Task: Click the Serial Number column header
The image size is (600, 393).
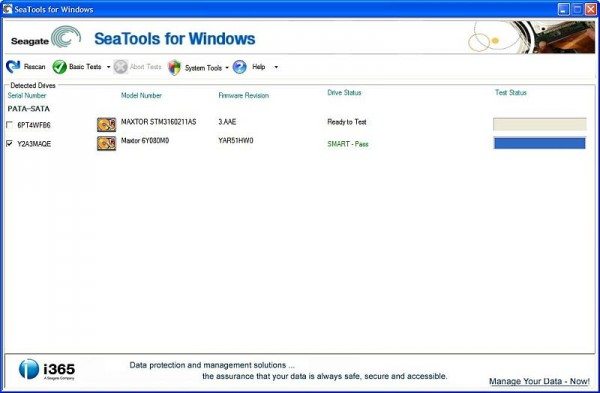Action: [x=27, y=95]
